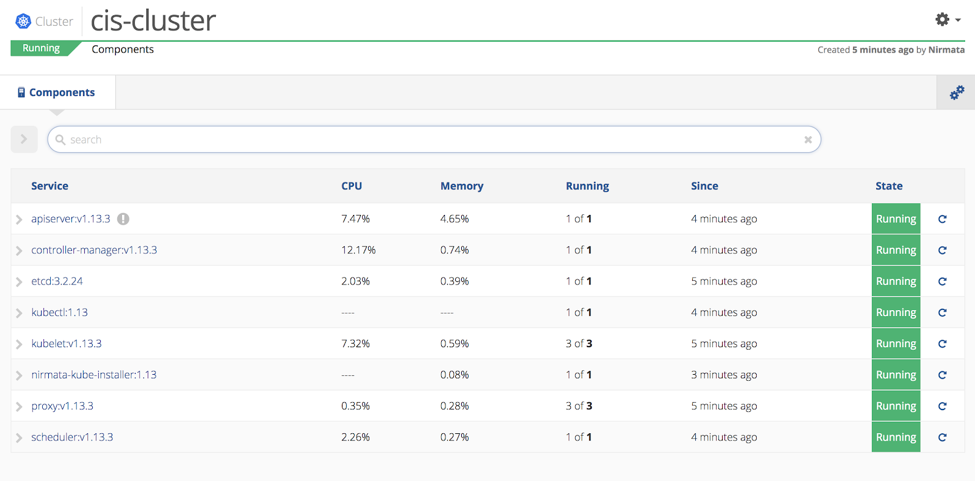
Task: Click the warning icon next to apiserver
Action: [x=123, y=219]
